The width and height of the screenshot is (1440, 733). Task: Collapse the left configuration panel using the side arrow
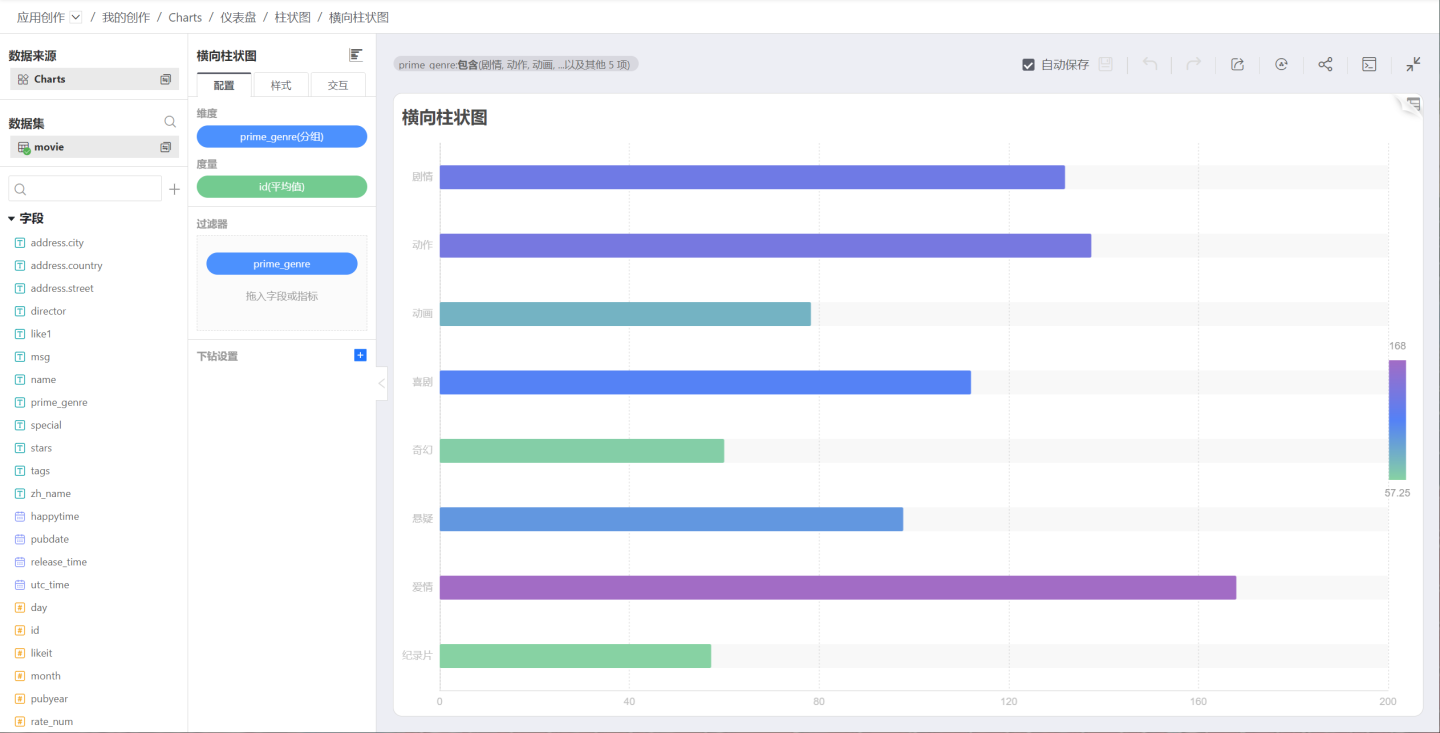tap(382, 384)
